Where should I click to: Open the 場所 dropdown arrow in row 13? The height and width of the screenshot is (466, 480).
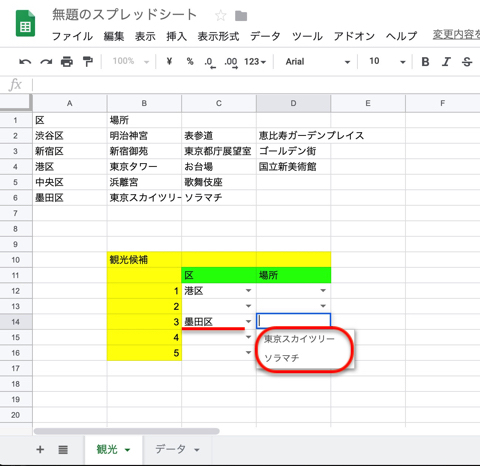323,306
